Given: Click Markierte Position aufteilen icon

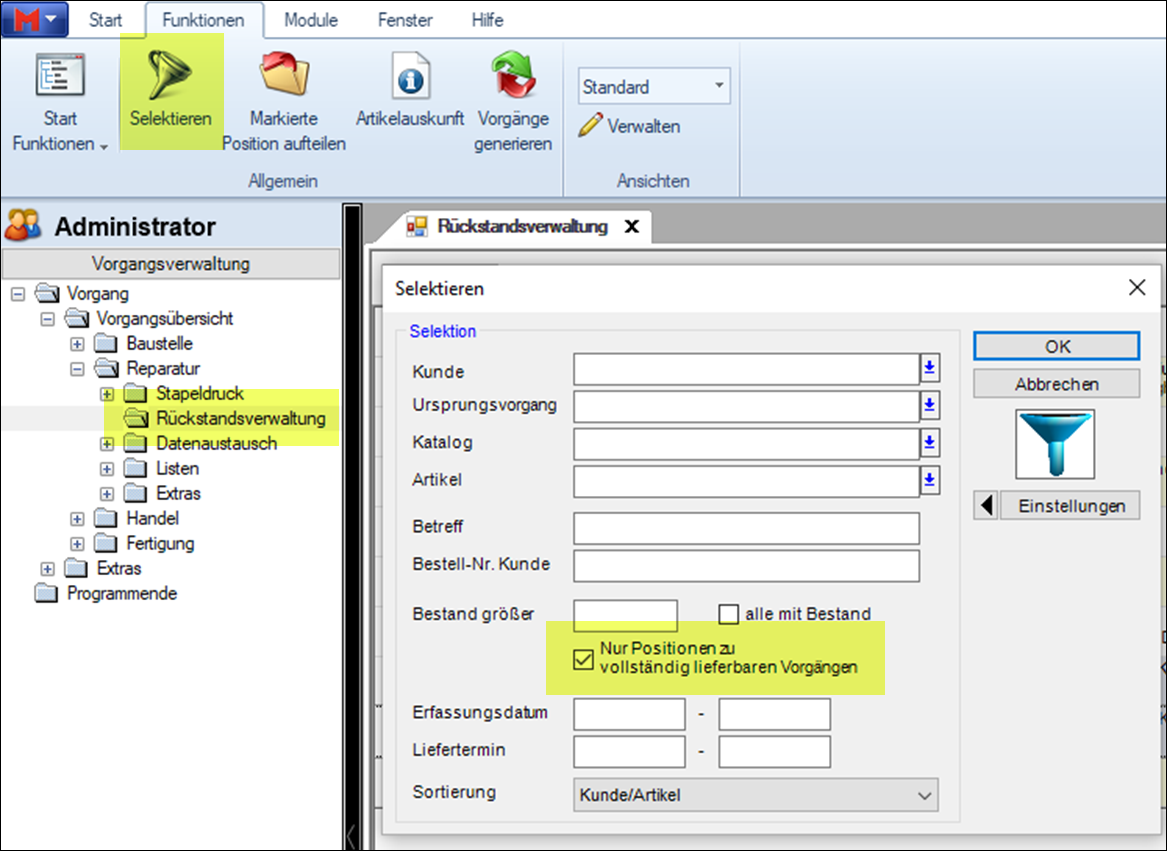Looking at the screenshot, I should pyautogui.click(x=284, y=76).
